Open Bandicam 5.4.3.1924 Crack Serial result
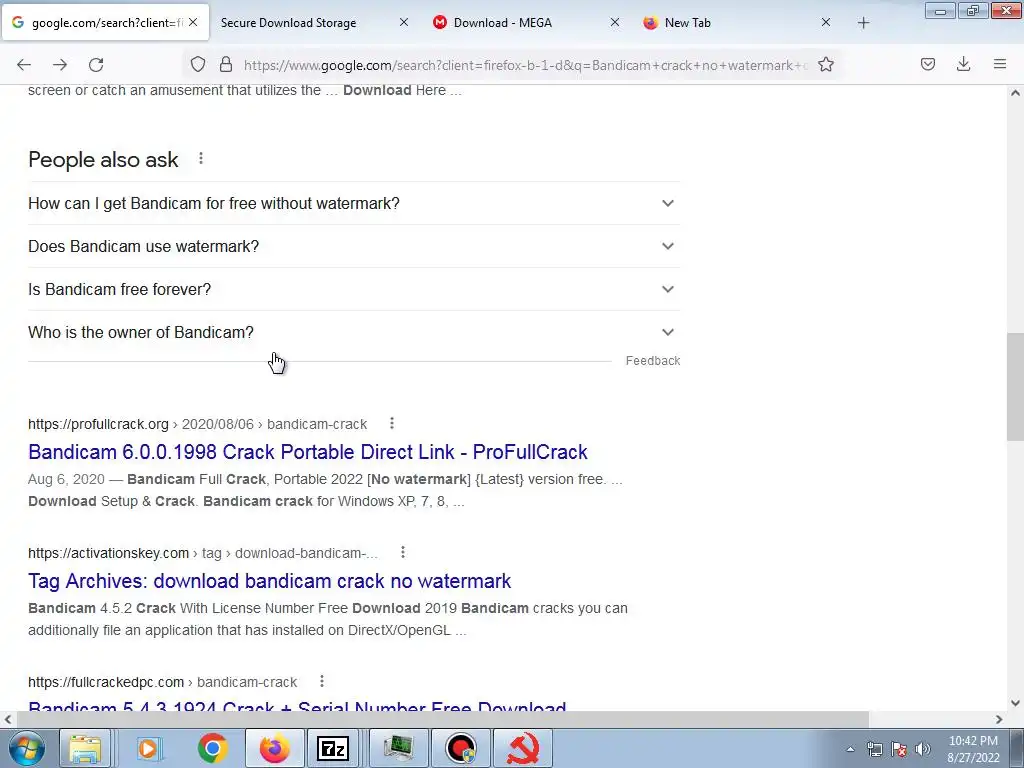Image resolution: width=1024 pixels, height=768 pixels. (x=297, y=706)
